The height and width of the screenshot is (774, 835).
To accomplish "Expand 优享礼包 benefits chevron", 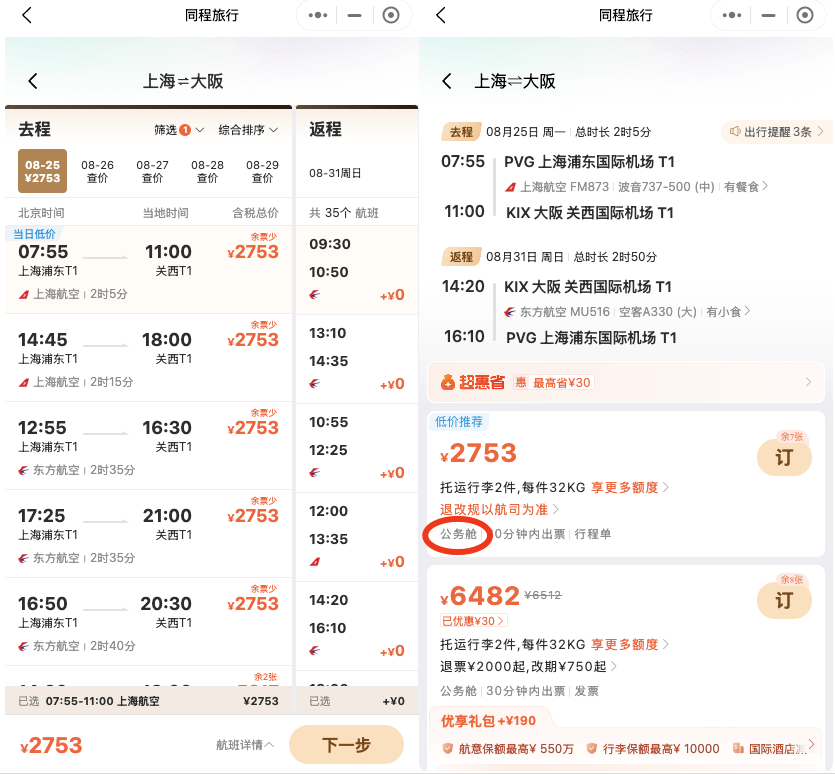I will pyautogui.click(x=811, y=744).
